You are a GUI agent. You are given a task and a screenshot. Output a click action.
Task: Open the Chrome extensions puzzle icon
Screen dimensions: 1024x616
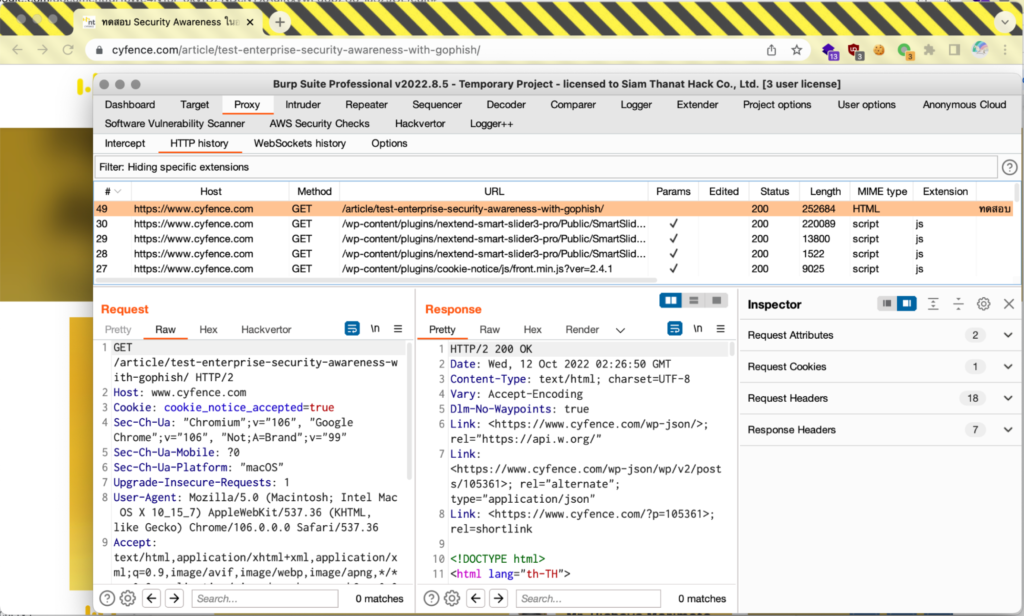pos(929,50)
